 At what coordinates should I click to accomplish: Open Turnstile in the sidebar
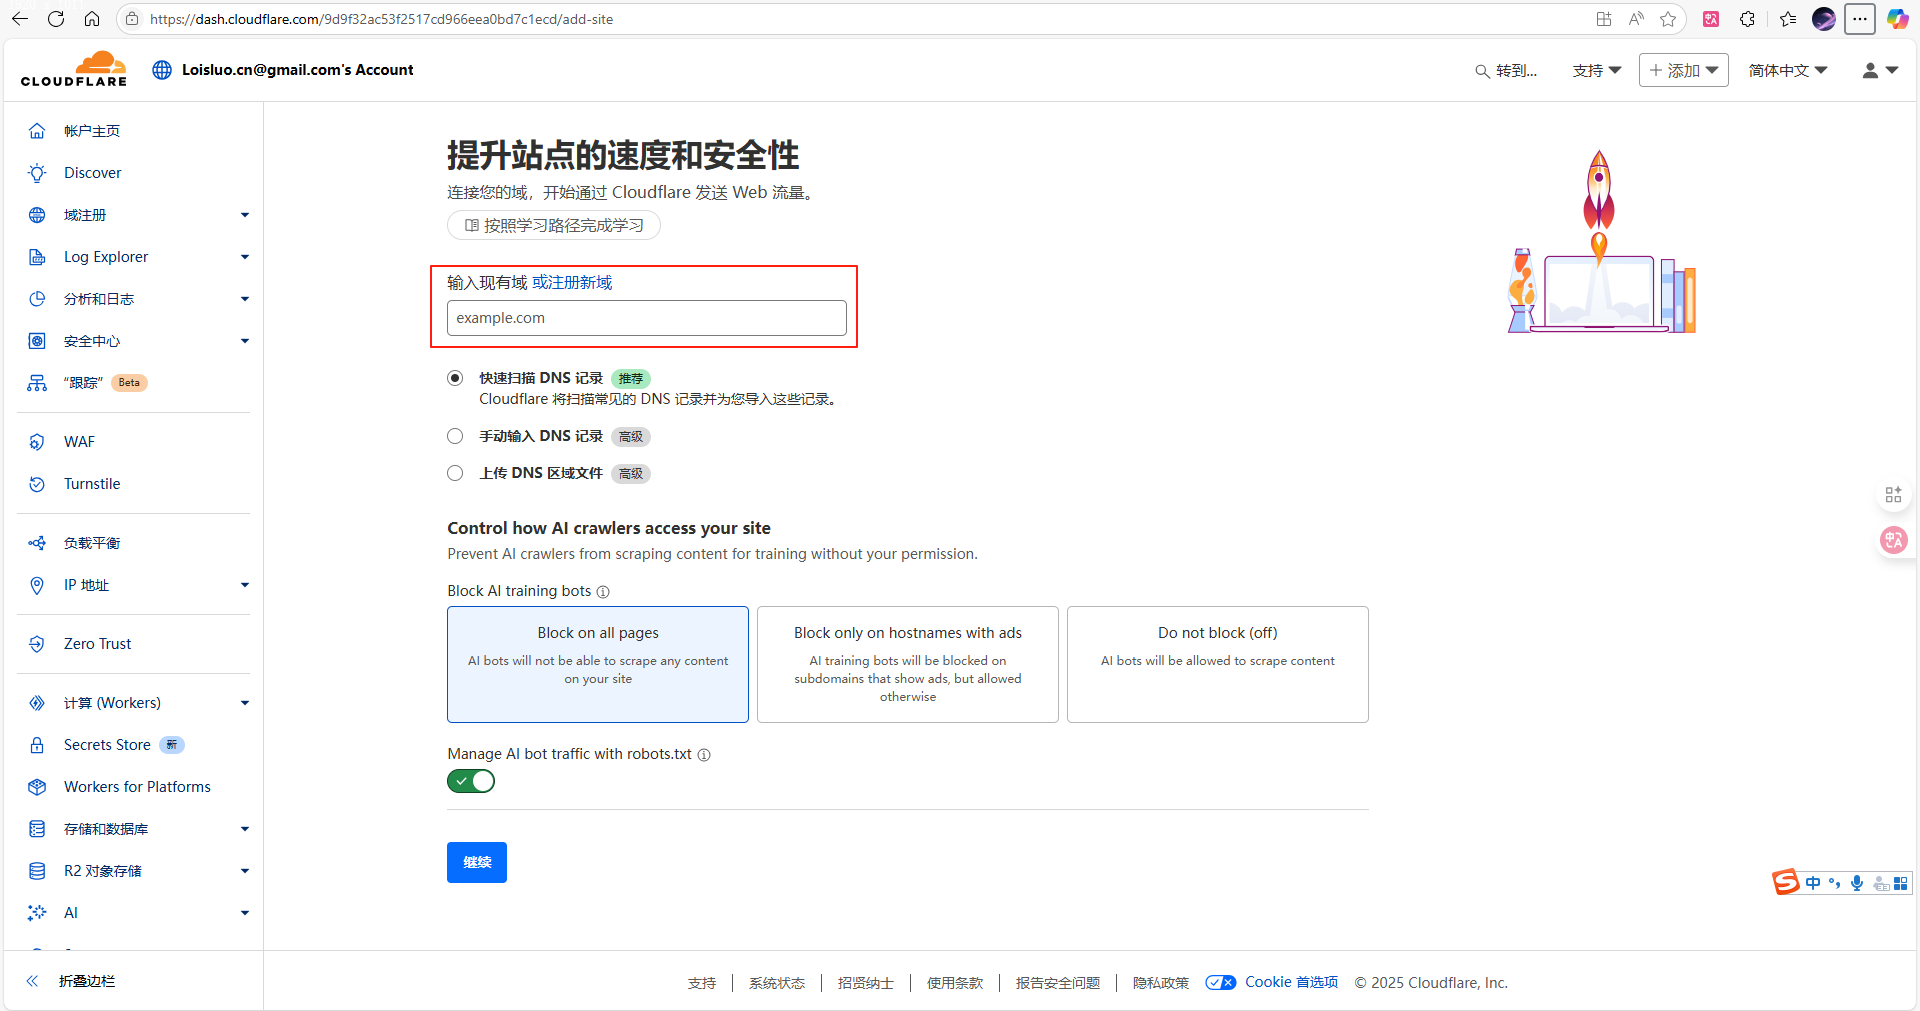92,484
